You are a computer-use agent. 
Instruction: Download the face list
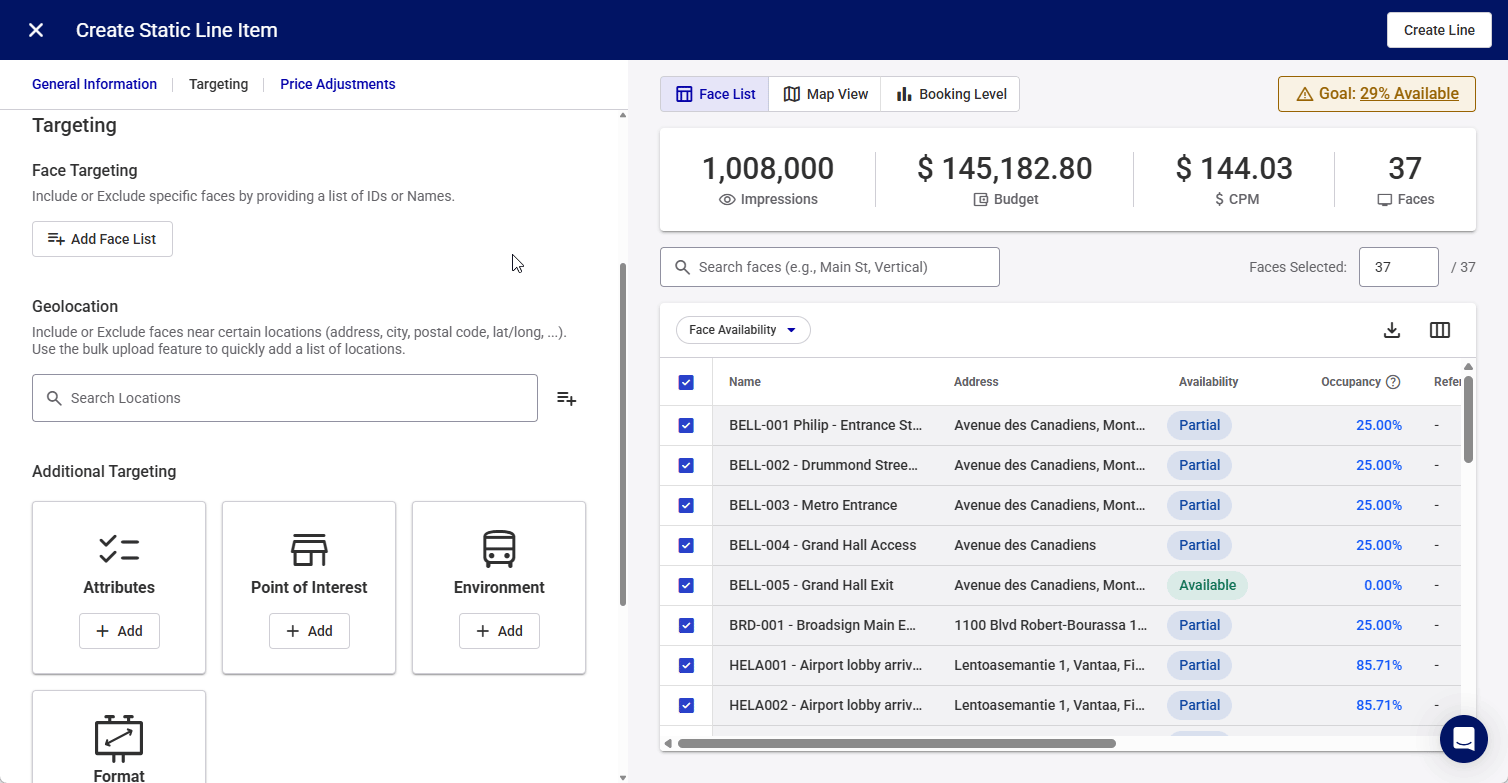1391,330
